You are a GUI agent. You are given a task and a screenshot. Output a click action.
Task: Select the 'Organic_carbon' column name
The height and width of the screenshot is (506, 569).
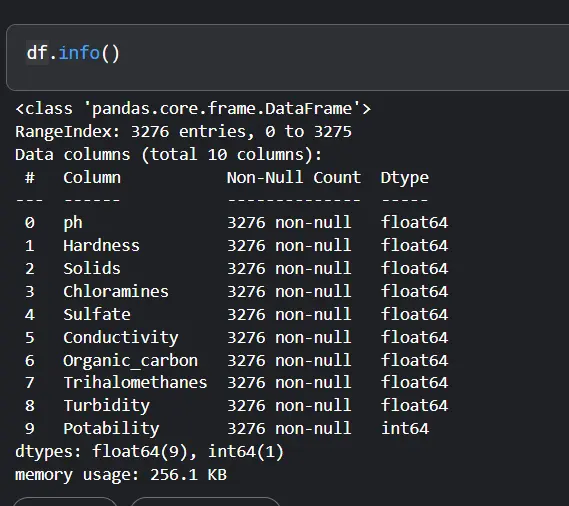point(131,361)
